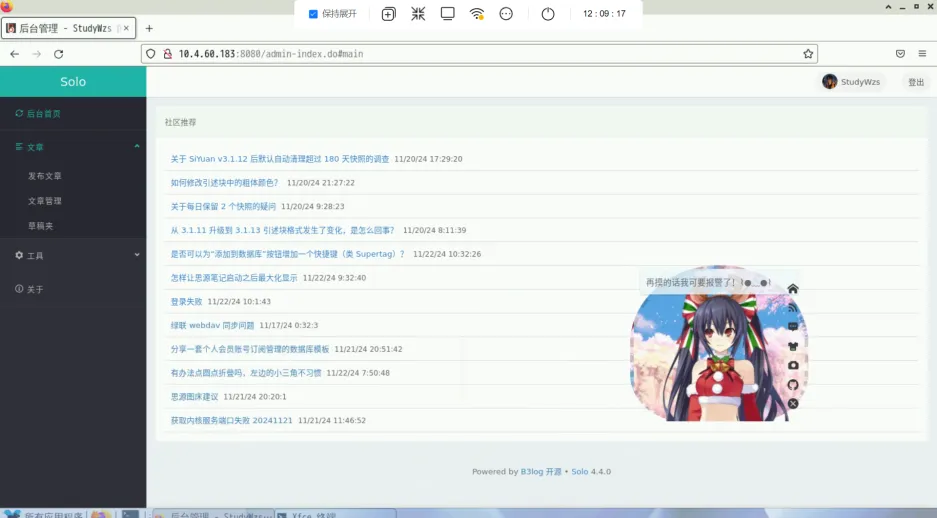Viewport: 937px width, 518px height.
Task: Open post about SiYuan v3.1.12 快照调查
Action: coord(280,159)
